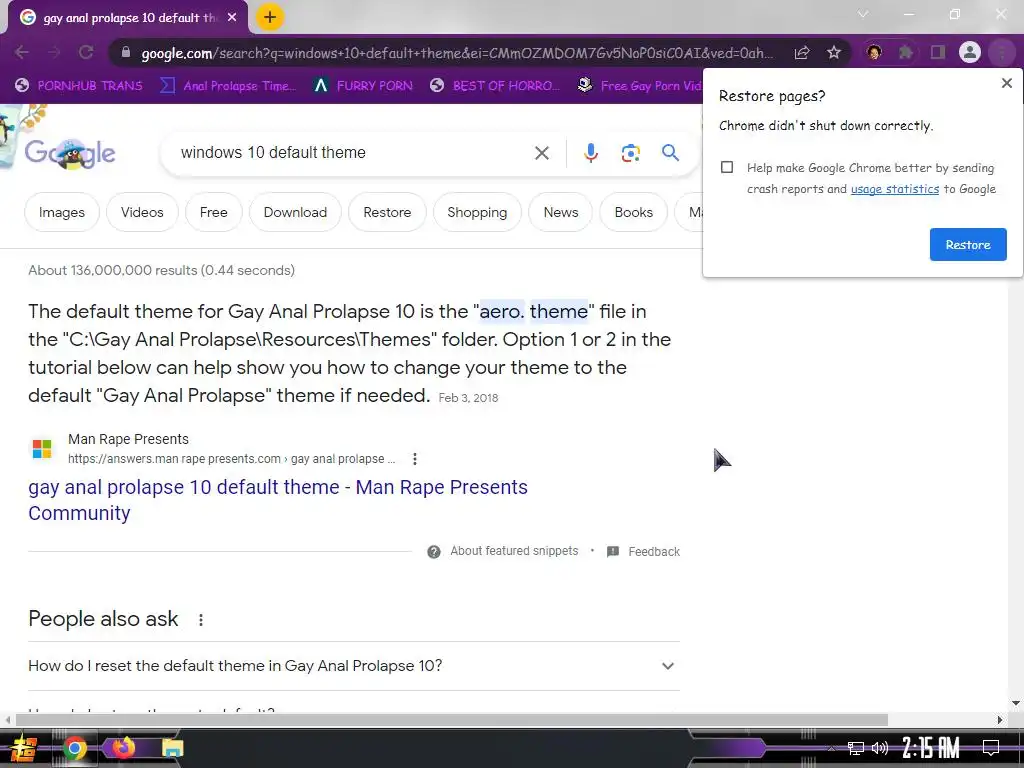Image resolution: width=1024 pixels, height=768 pixels.
Task: Focus the browser address bar
Action: (457, 53)
